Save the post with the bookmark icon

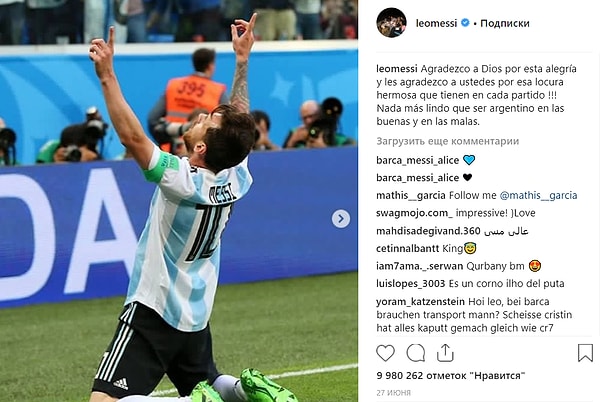[585, 353]
